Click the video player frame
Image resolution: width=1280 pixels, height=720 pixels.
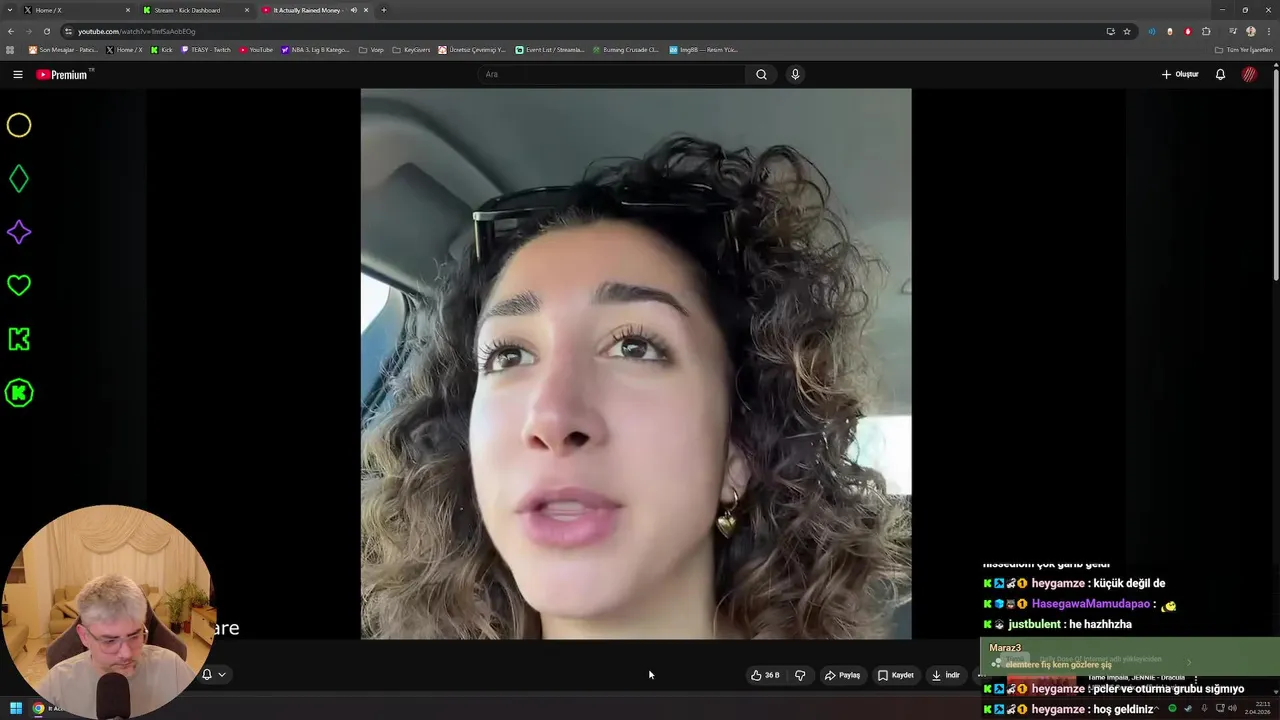click(636, 363)
